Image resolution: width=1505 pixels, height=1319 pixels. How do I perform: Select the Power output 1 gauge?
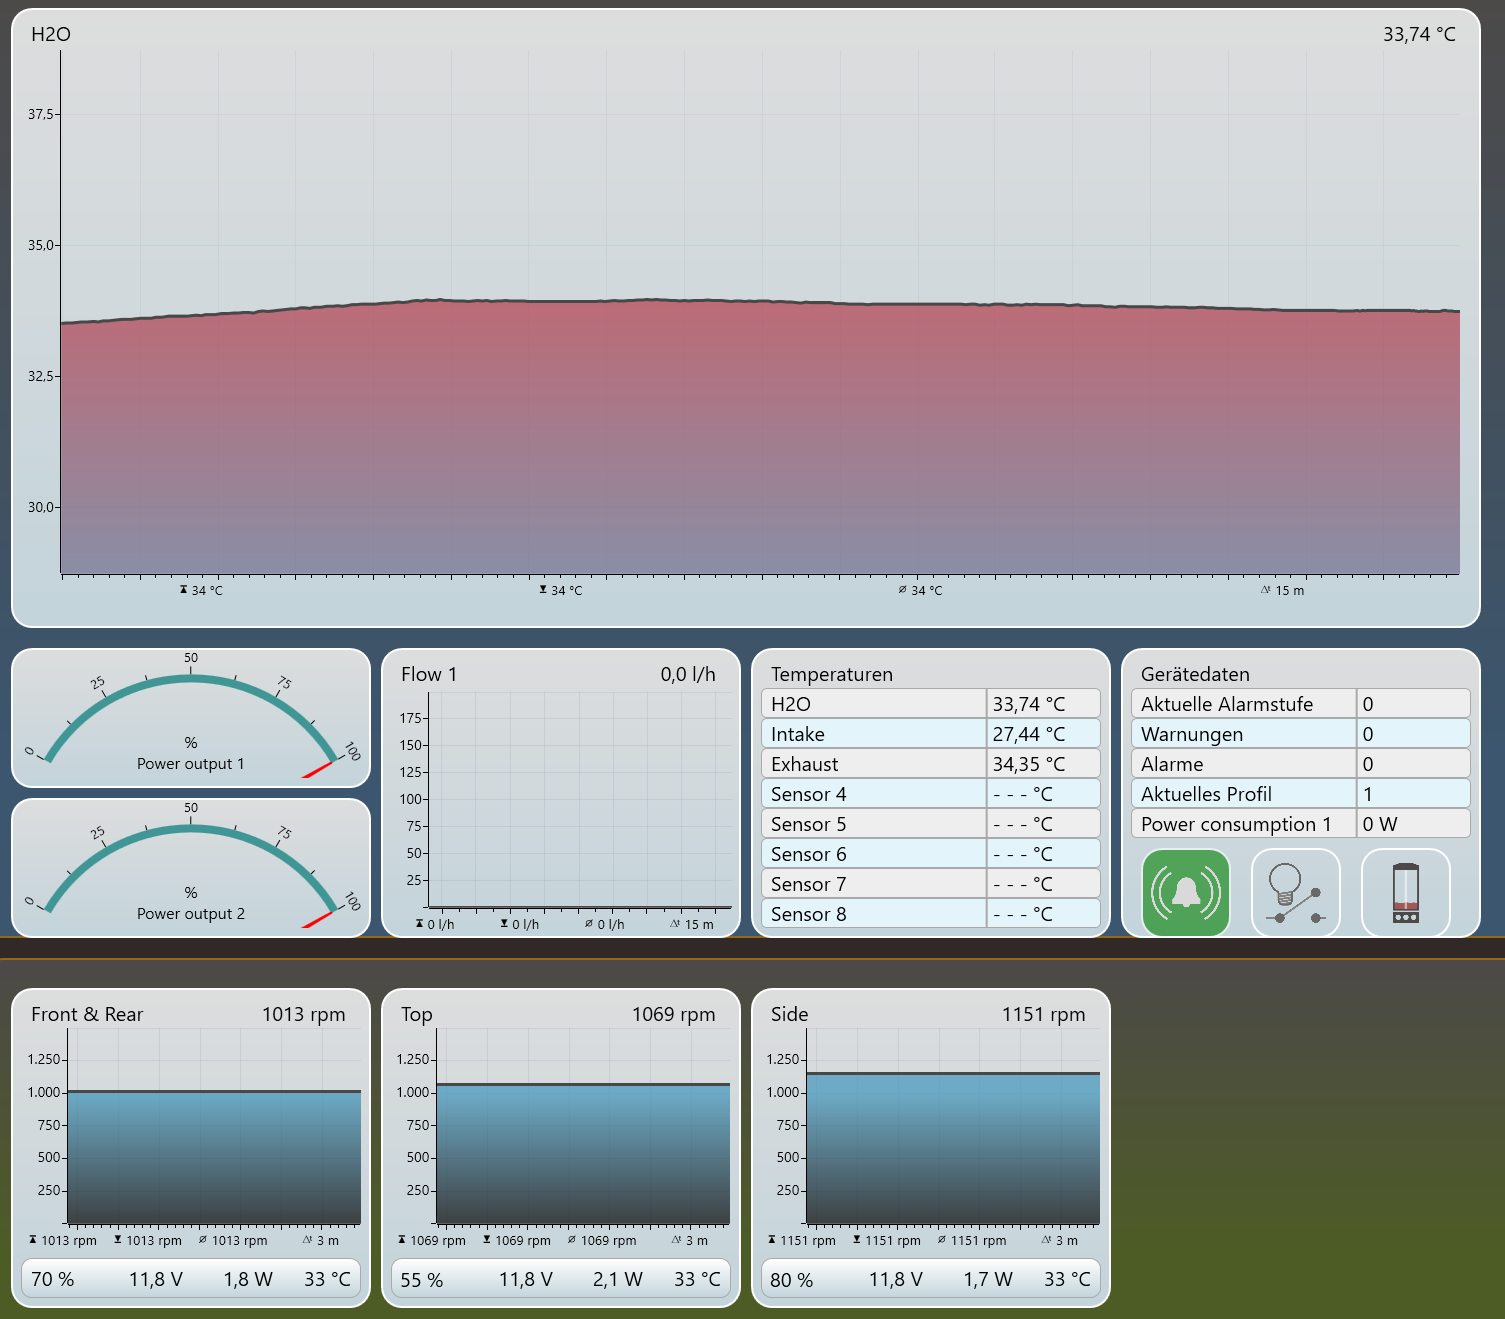tap(191, 718)
